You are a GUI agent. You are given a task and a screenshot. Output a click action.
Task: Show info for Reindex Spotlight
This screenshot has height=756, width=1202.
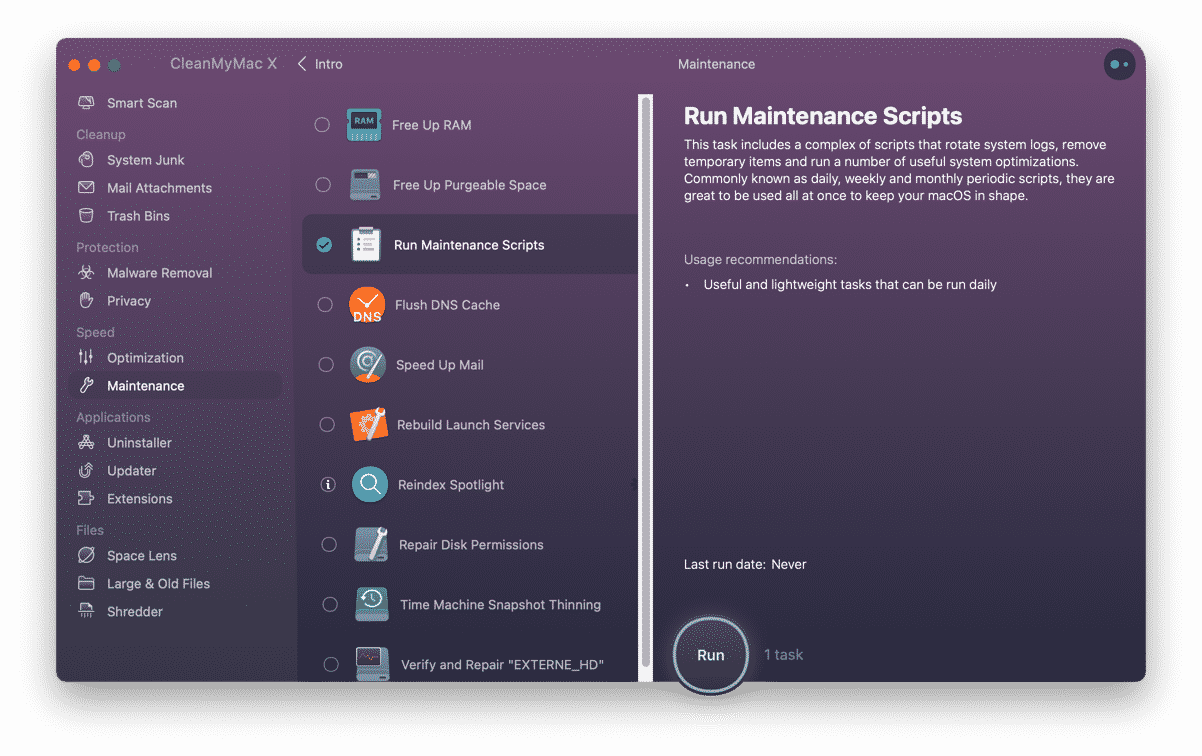pyautogui.click(x=327, y=485)
